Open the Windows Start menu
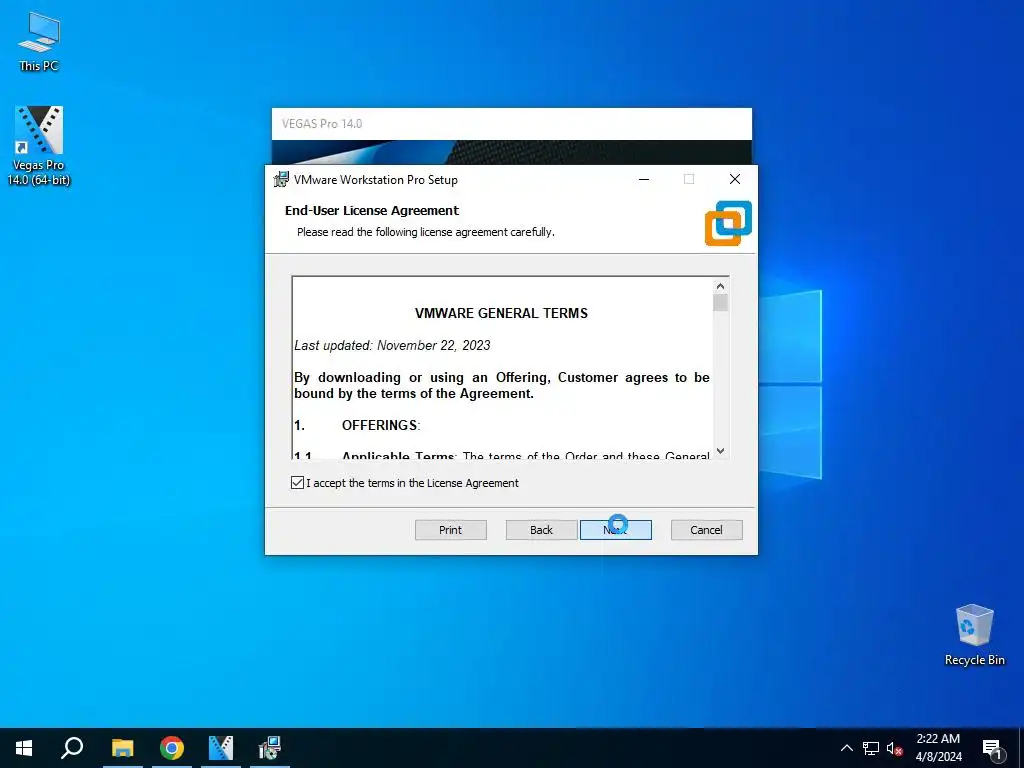 point(24,748)
